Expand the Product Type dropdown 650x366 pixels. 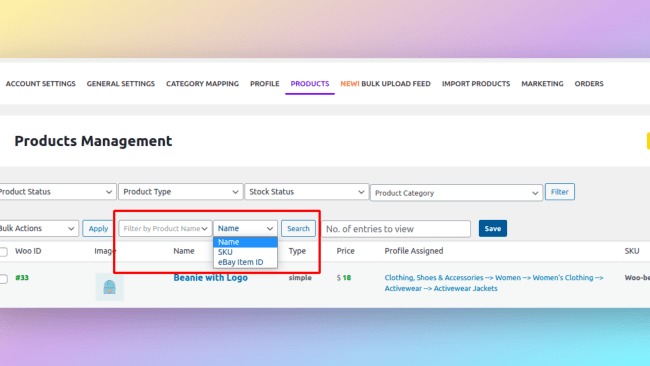coord(181,192)
